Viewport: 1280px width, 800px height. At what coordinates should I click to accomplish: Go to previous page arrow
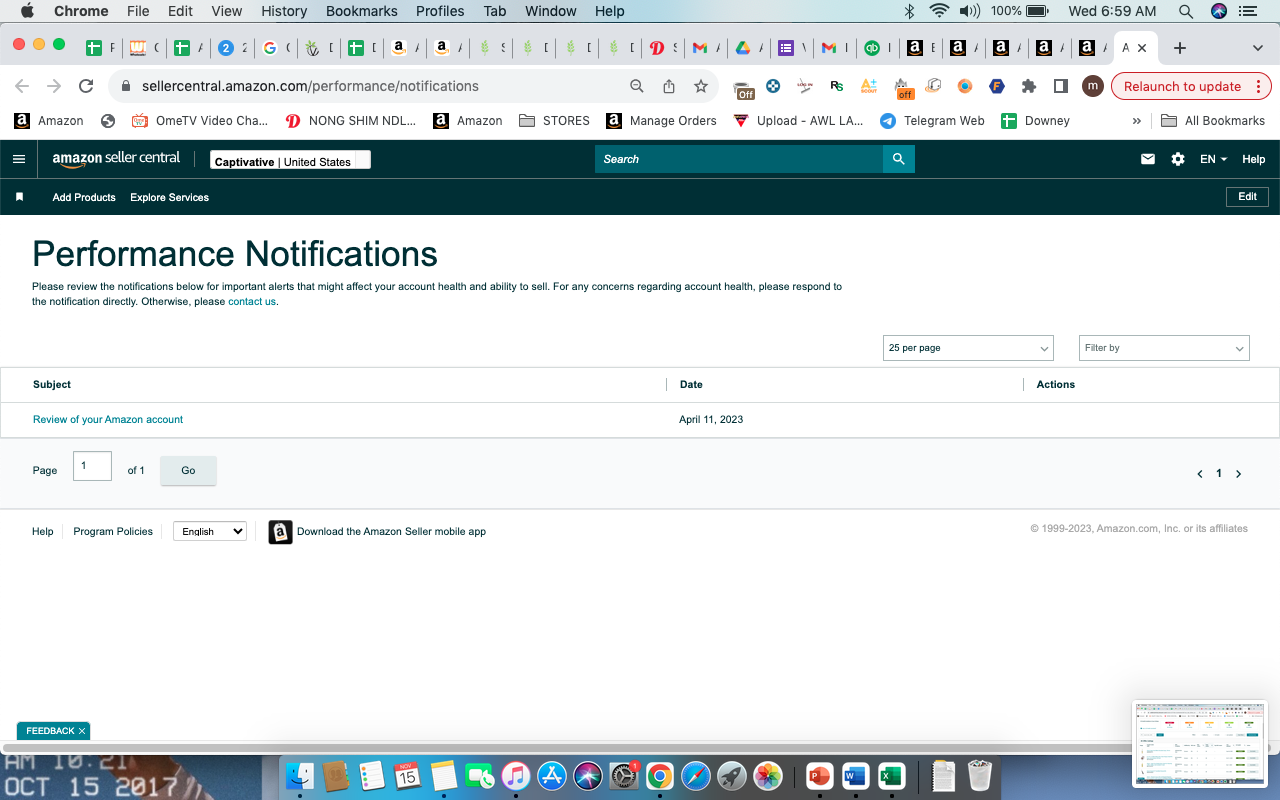1200,474
